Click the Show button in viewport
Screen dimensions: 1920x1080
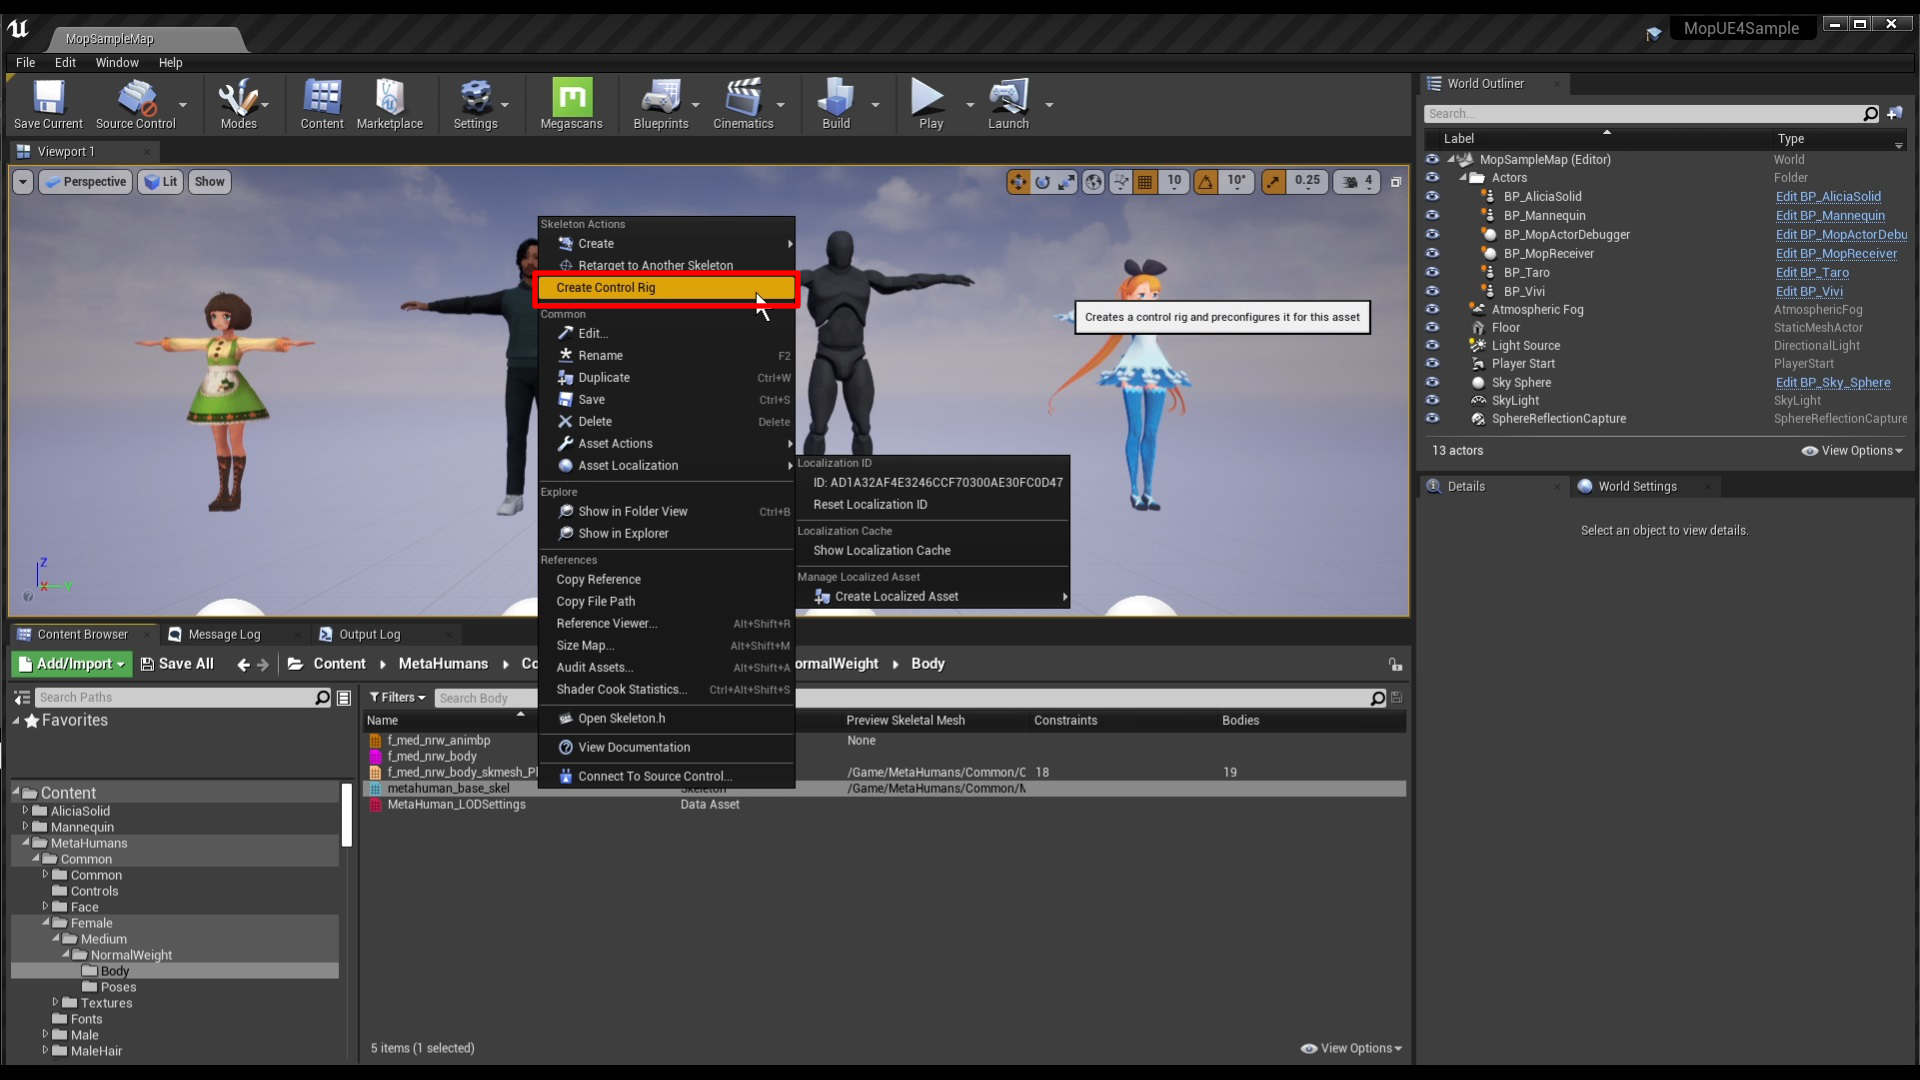pos(209,182)
